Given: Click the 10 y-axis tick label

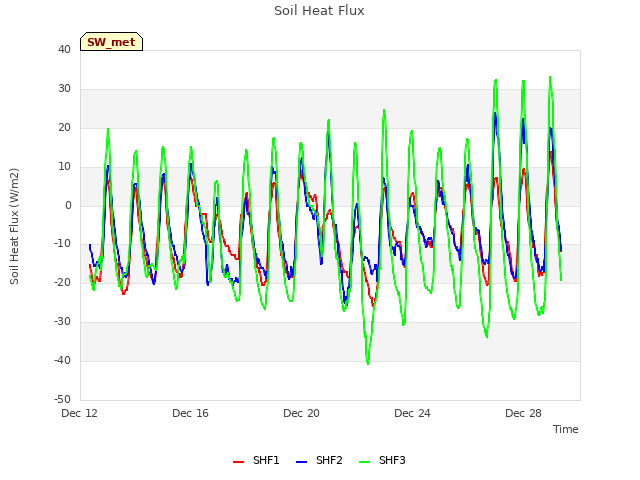Looking at the screenshot, I should [x=64, y=167].
